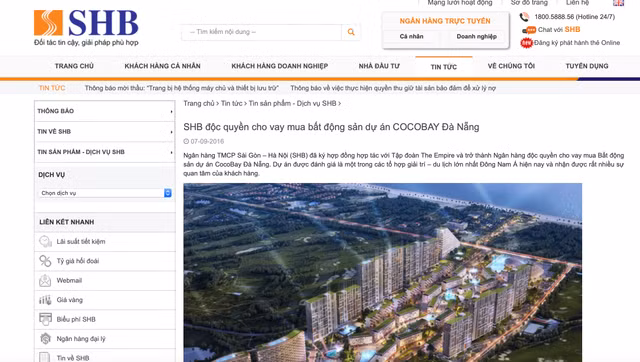The width and height of the screenshot is (640, 362).
Task: Click the LIÊN KẾT NHANH heading
Action: (x=67, y=222)
